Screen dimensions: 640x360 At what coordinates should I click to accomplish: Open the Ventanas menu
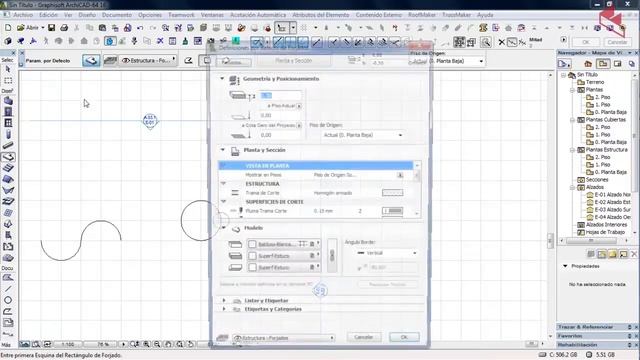[x=212, y=15]
